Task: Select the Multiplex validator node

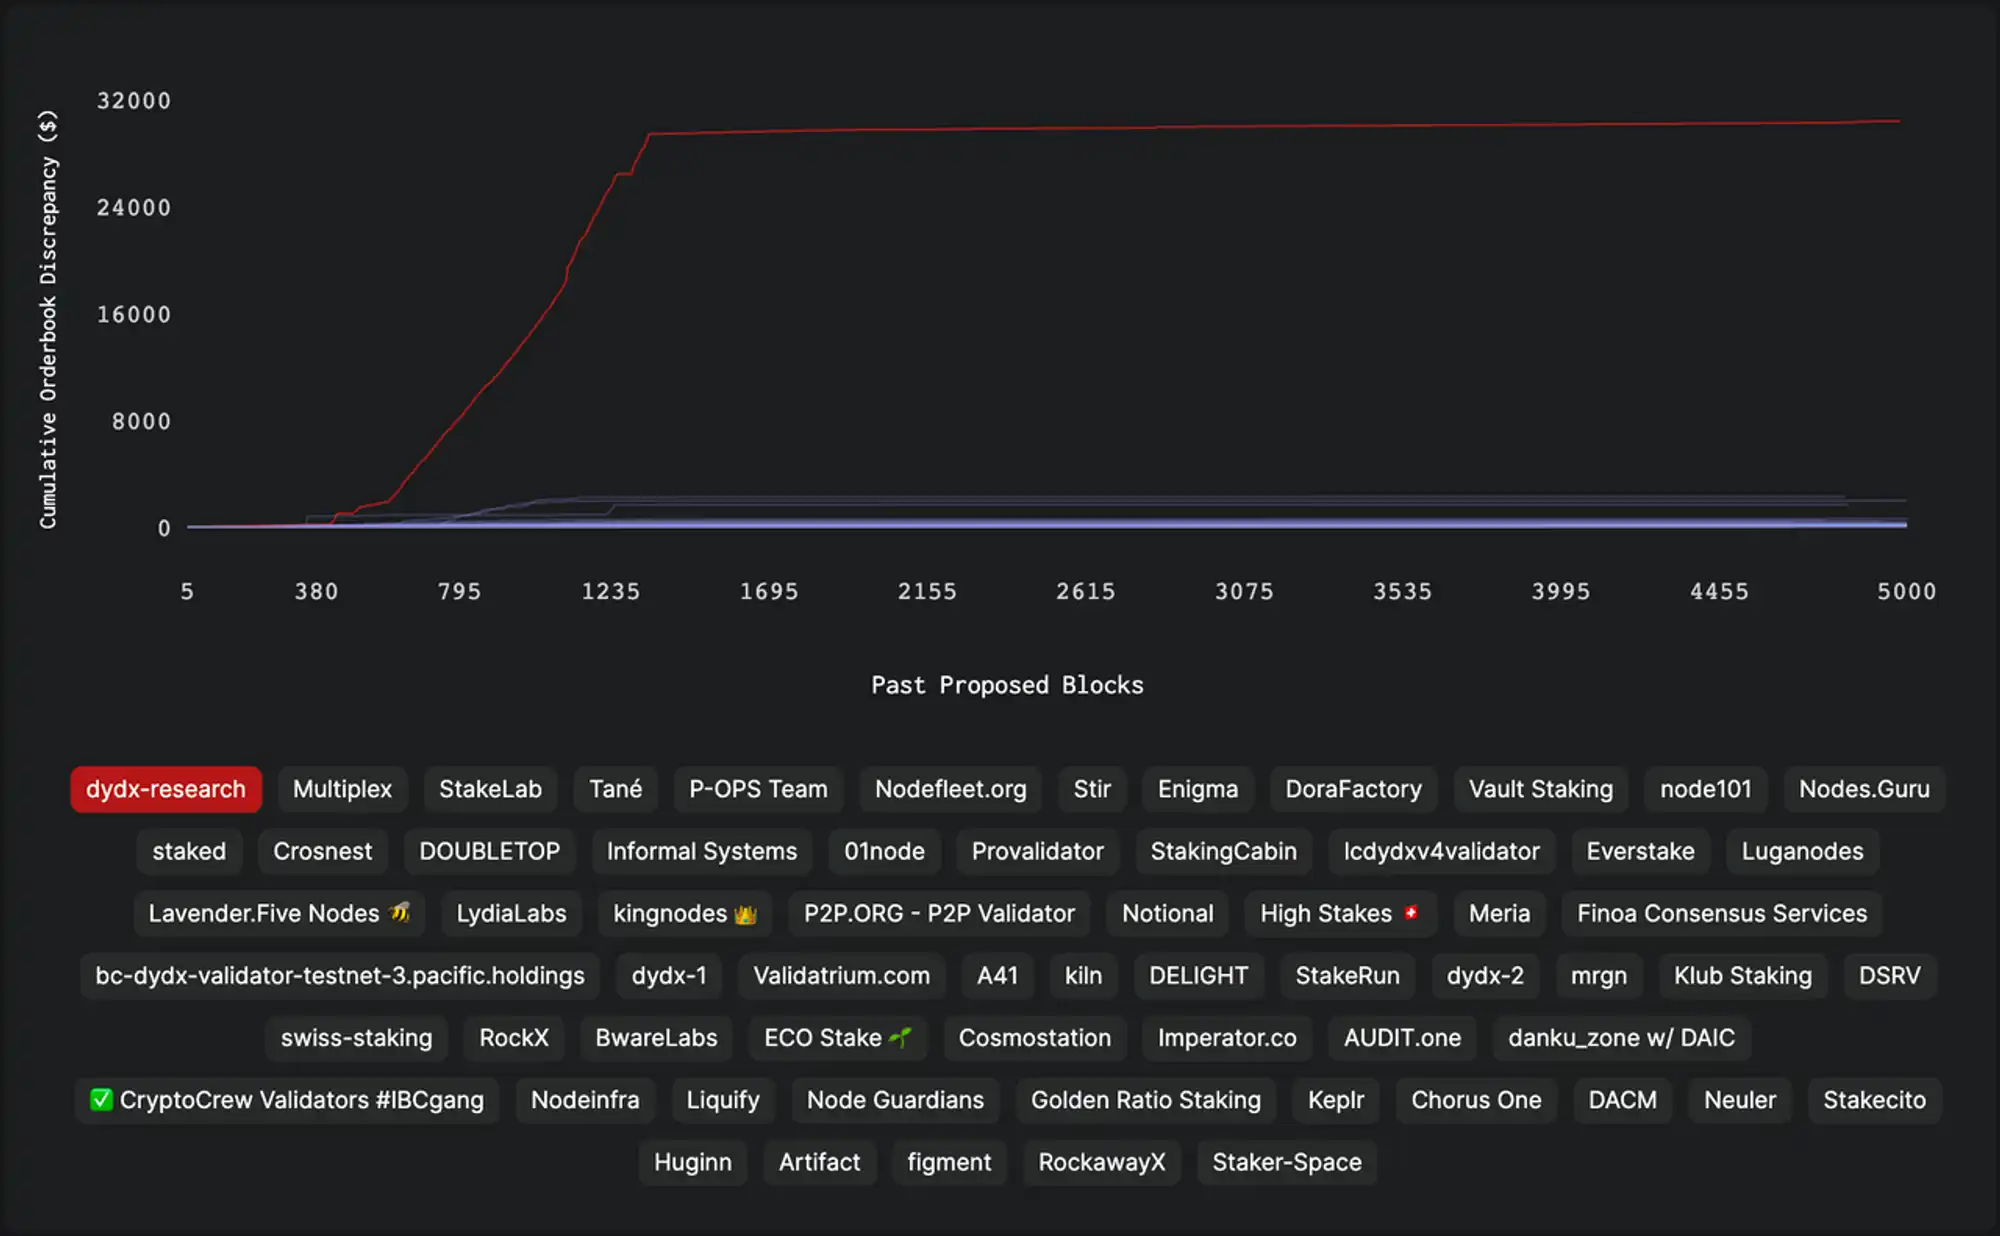Action: coord(341,789)
